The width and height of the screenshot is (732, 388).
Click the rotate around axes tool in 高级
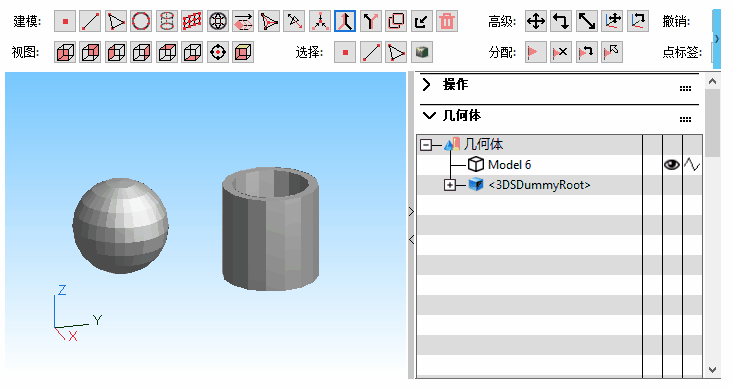tap(638, 21)
